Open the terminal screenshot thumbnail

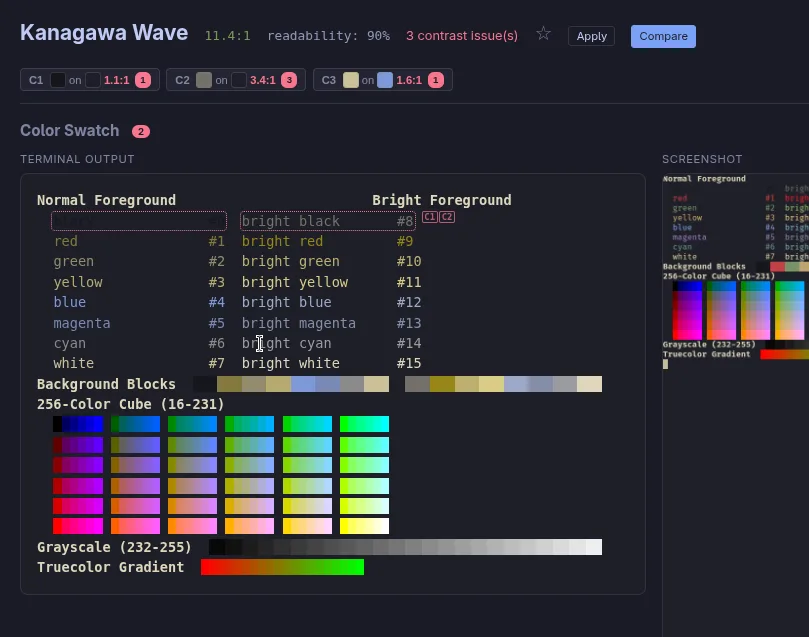click(735, 270)
